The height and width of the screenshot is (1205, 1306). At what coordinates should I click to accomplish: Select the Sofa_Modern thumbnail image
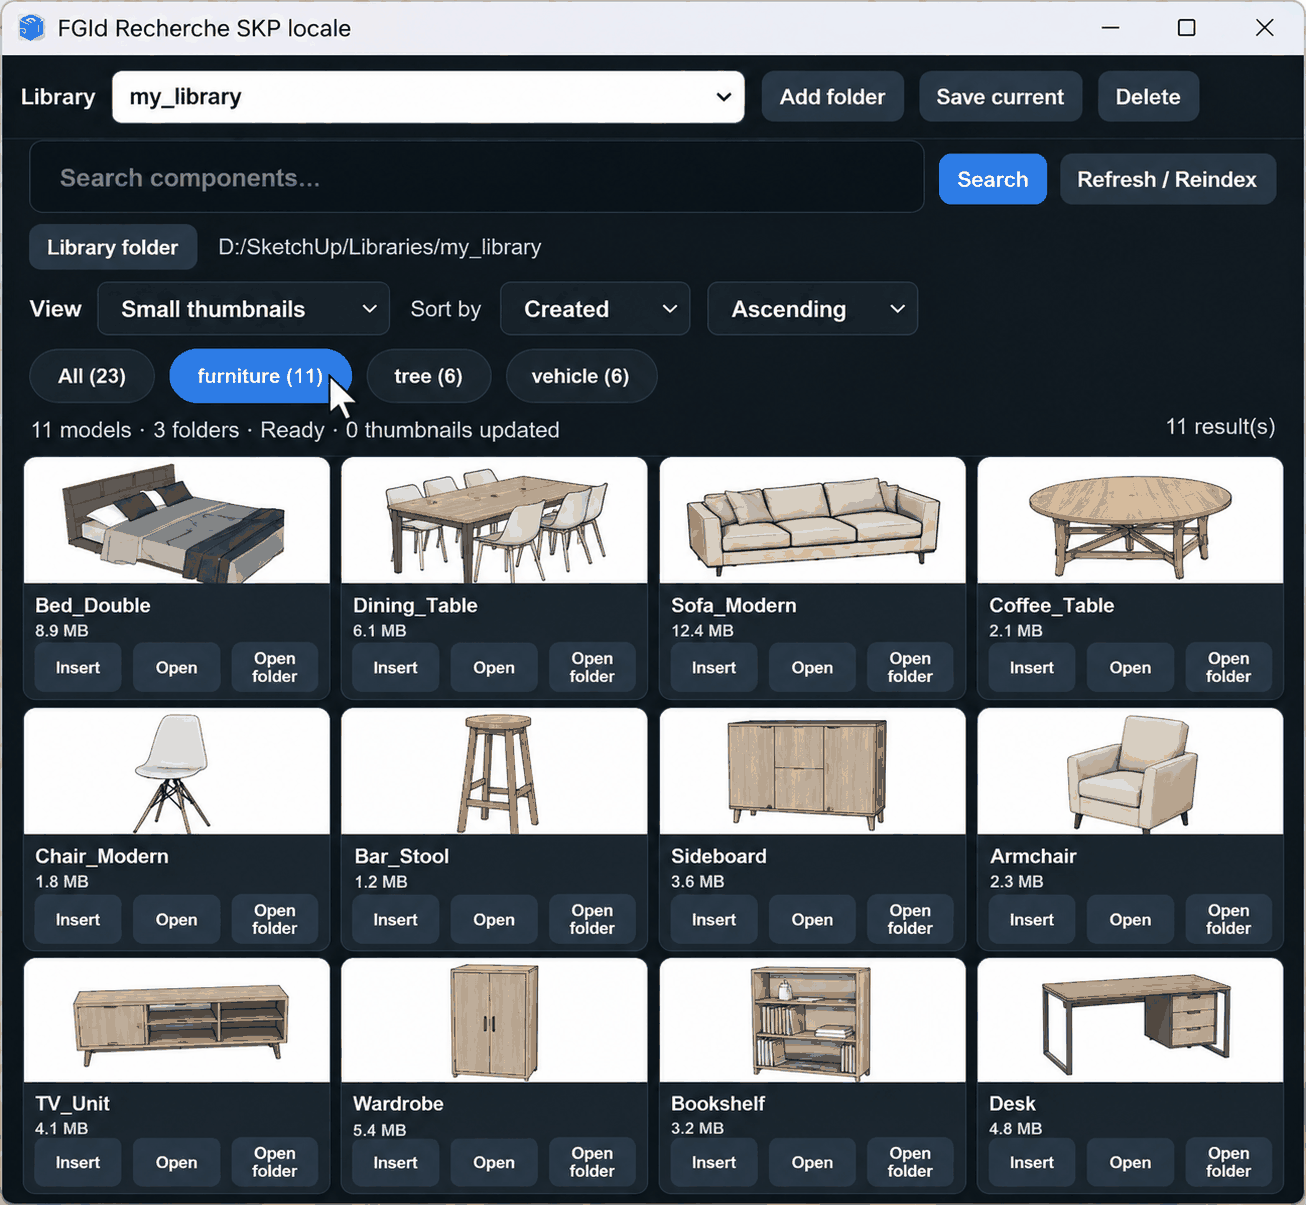point(812,521)
